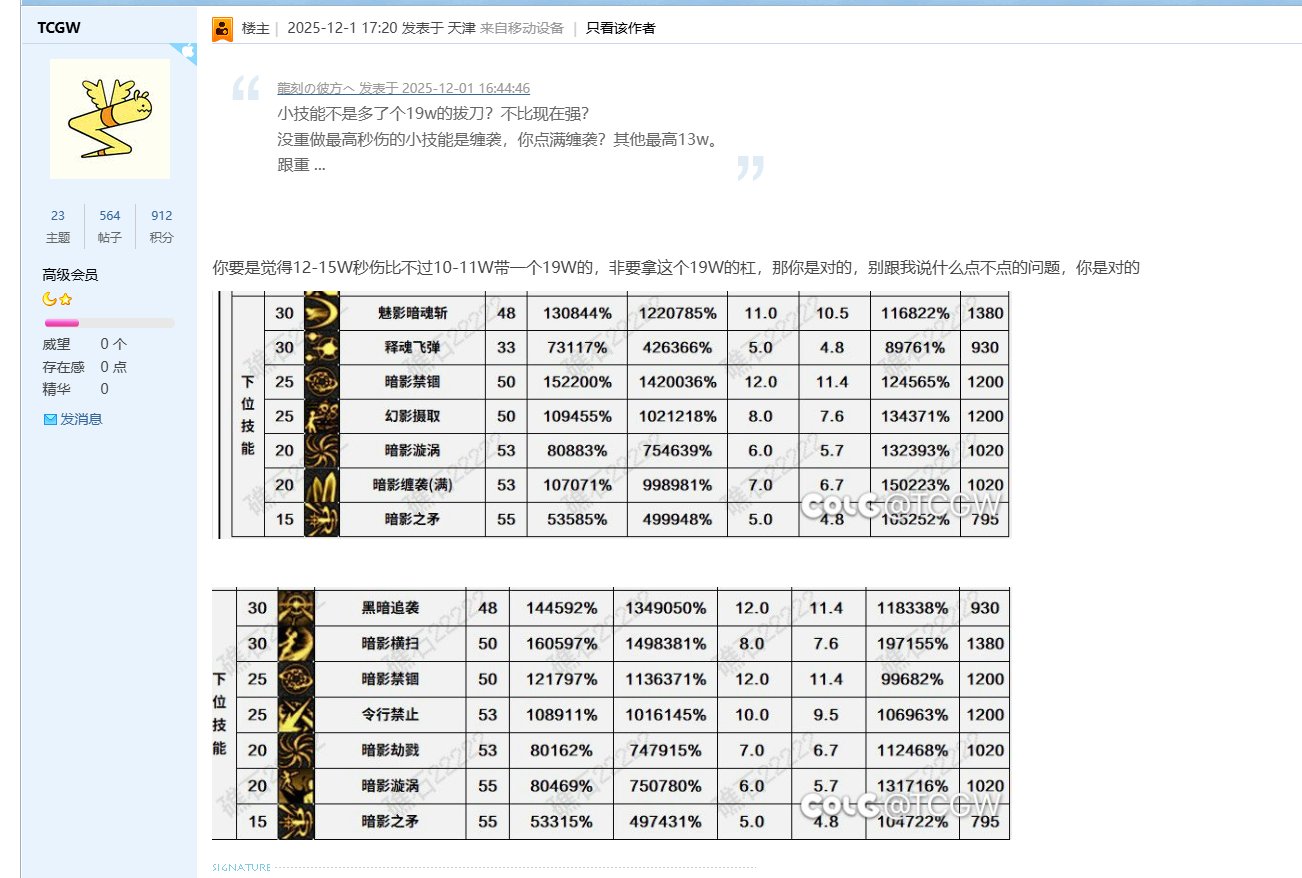The image size is (1302, 878).
Task: Click the 释魂飞弹 skill icon
Action: [x=321, y=347]
